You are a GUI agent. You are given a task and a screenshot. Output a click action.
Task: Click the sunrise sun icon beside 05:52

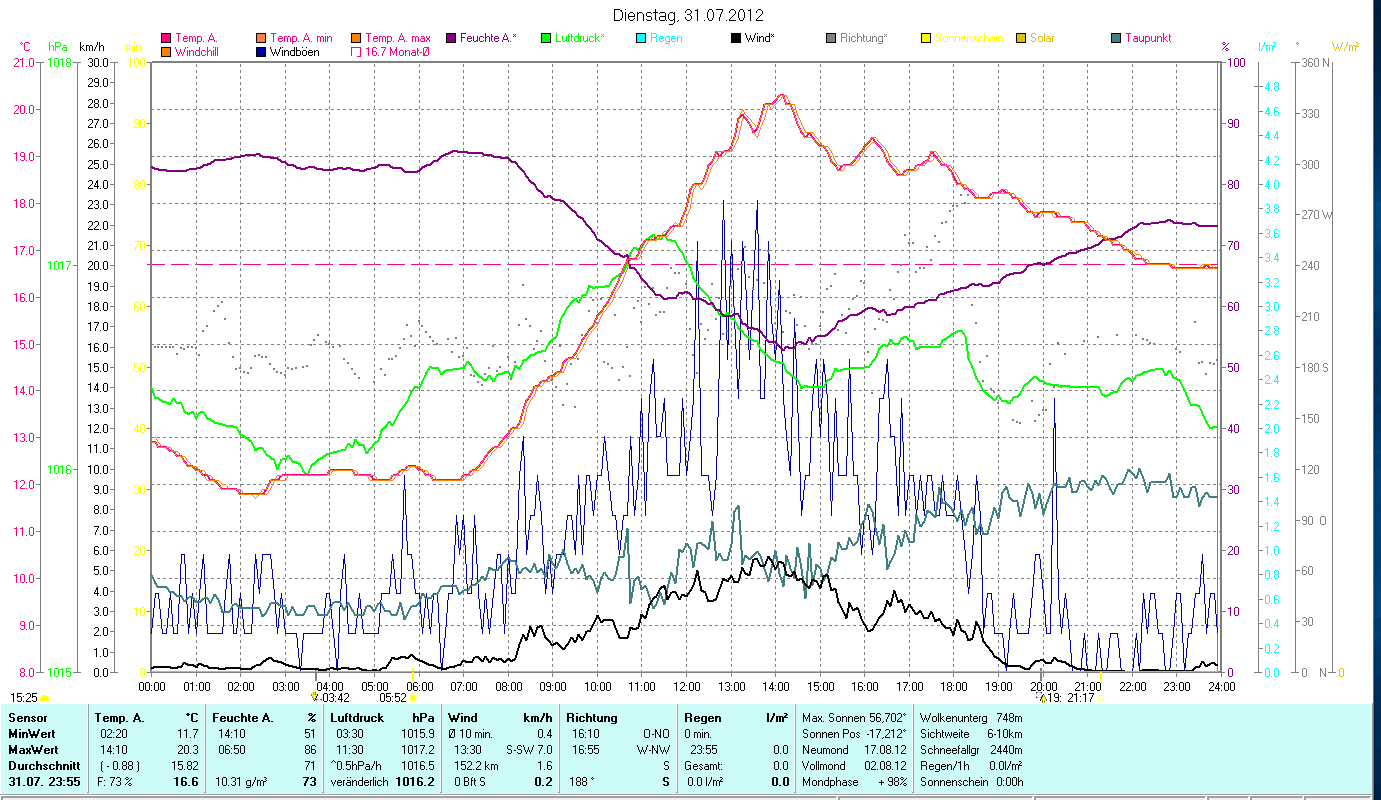[x=413, y=698]
